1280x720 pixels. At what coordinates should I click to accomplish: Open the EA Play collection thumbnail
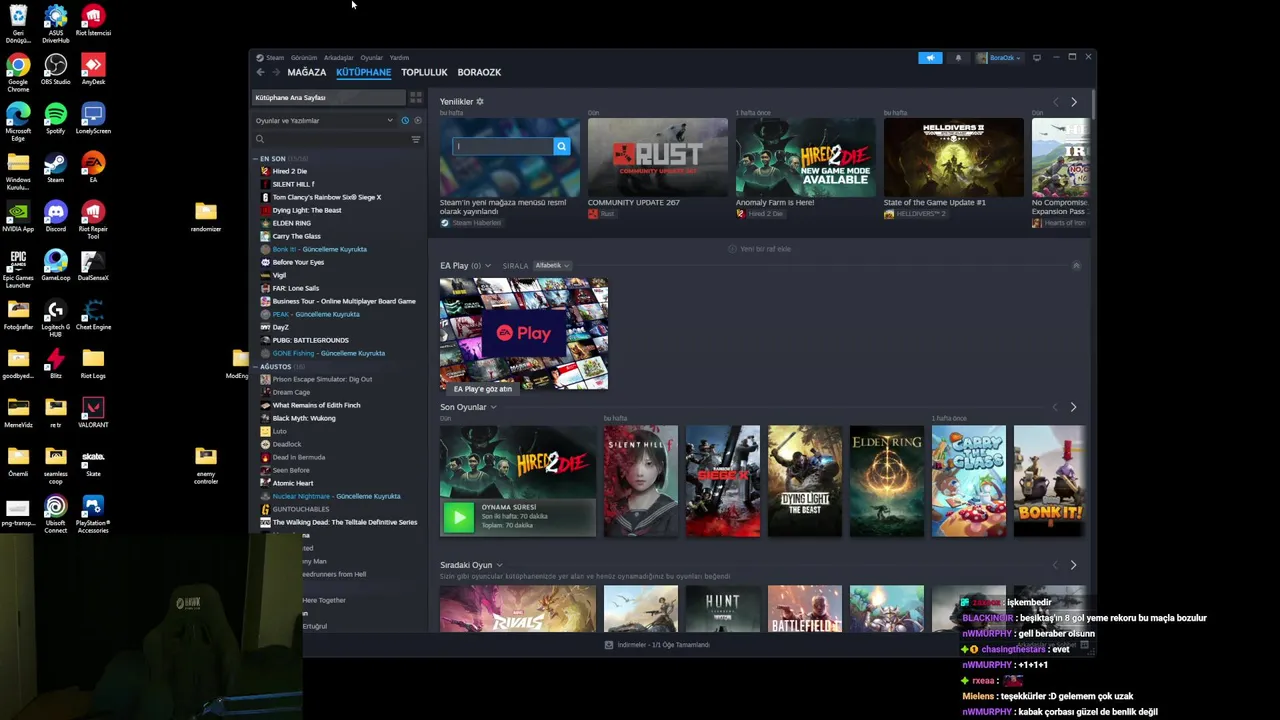(524, 334)
